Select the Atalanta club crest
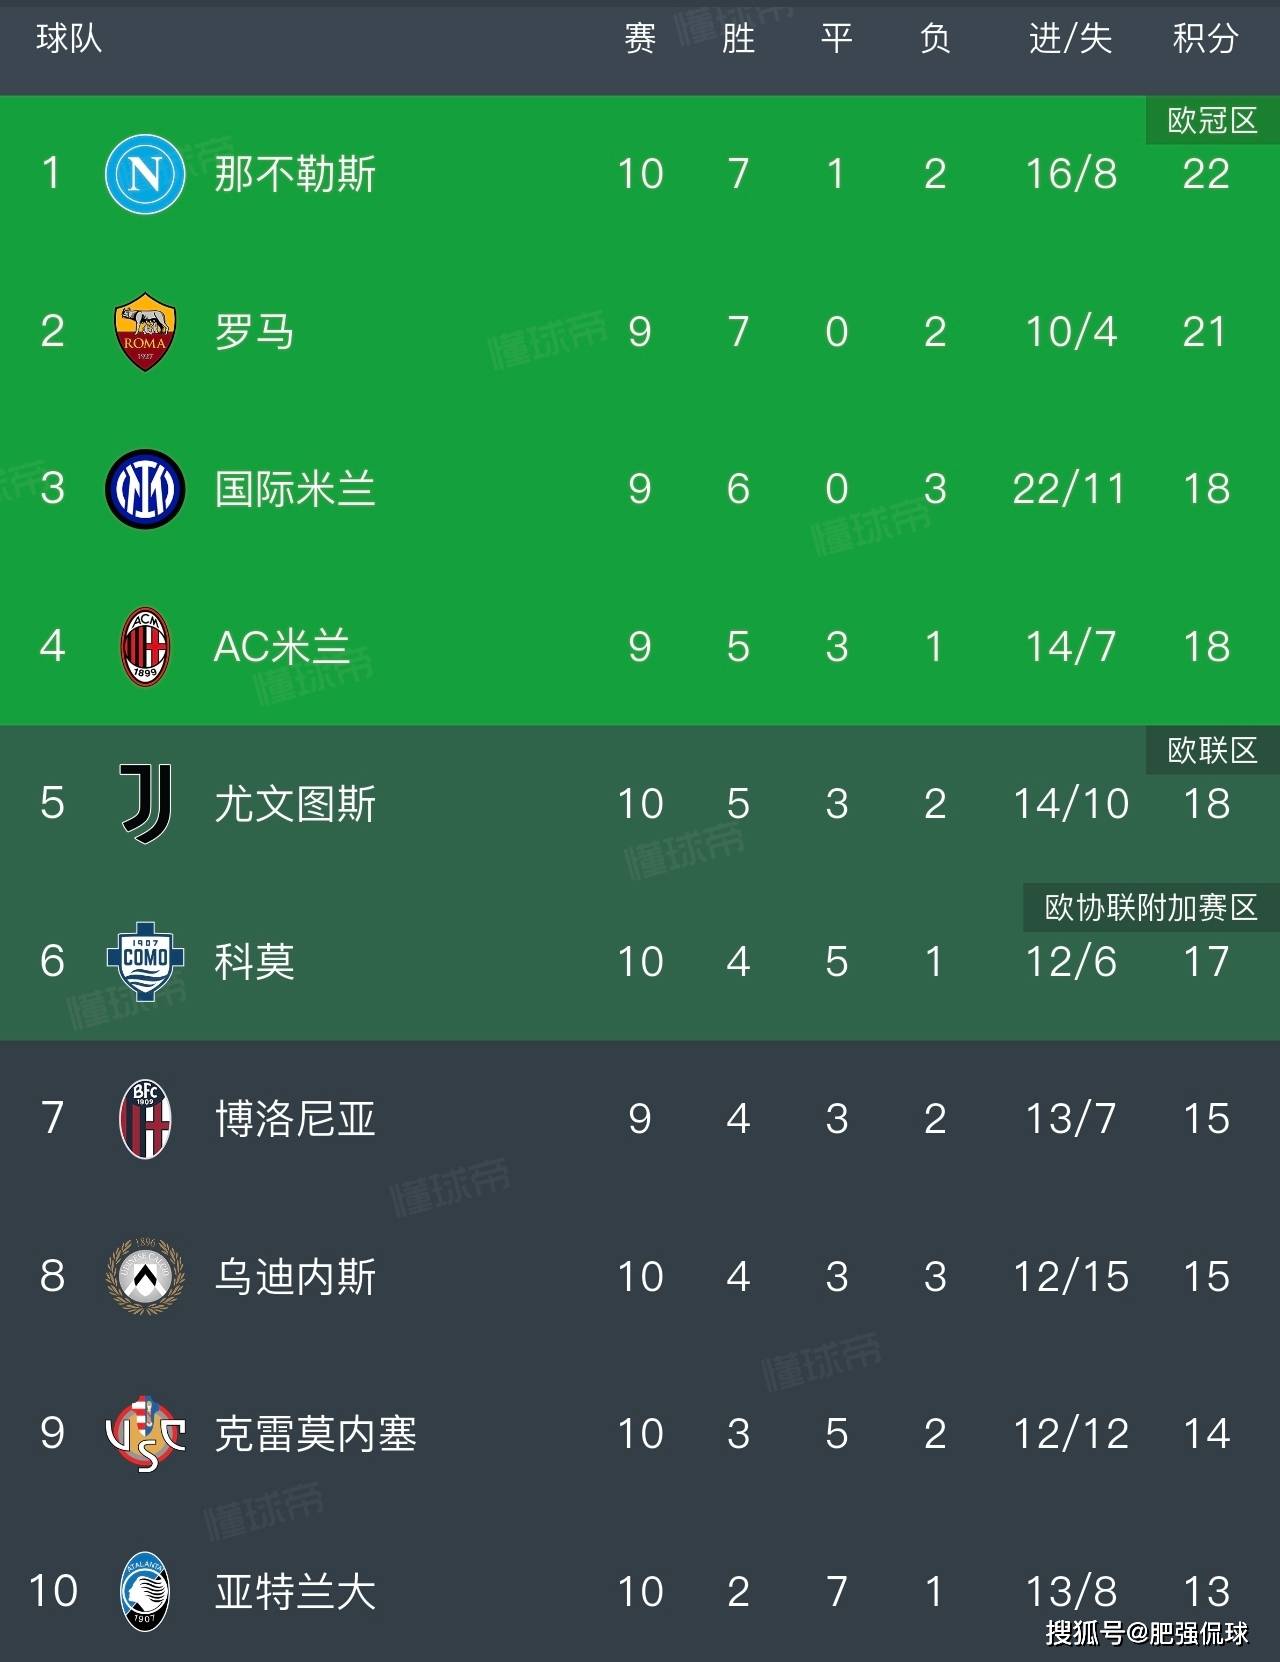 coord(145,1591)
